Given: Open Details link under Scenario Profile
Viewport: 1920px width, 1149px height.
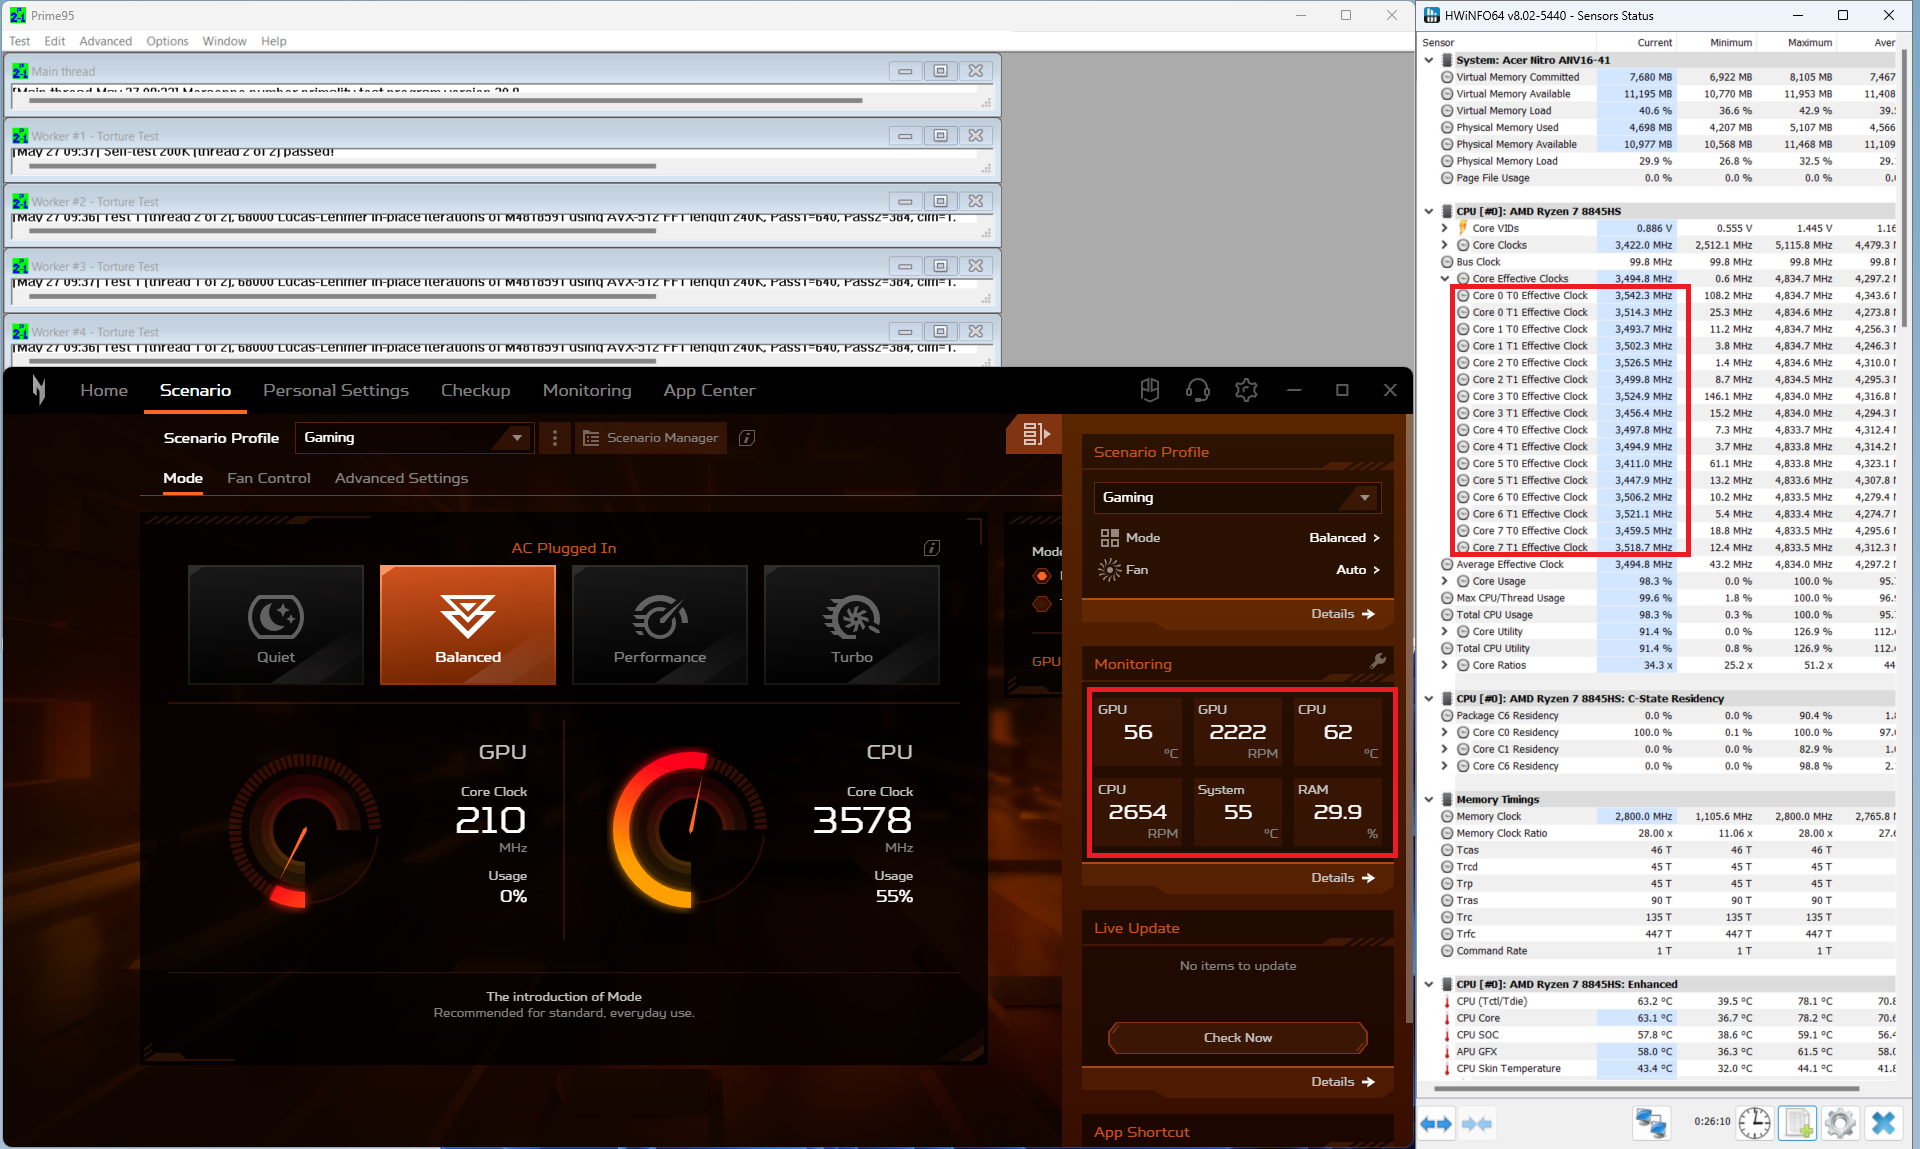Looking at the screenshot, I should click(1343, 614).
